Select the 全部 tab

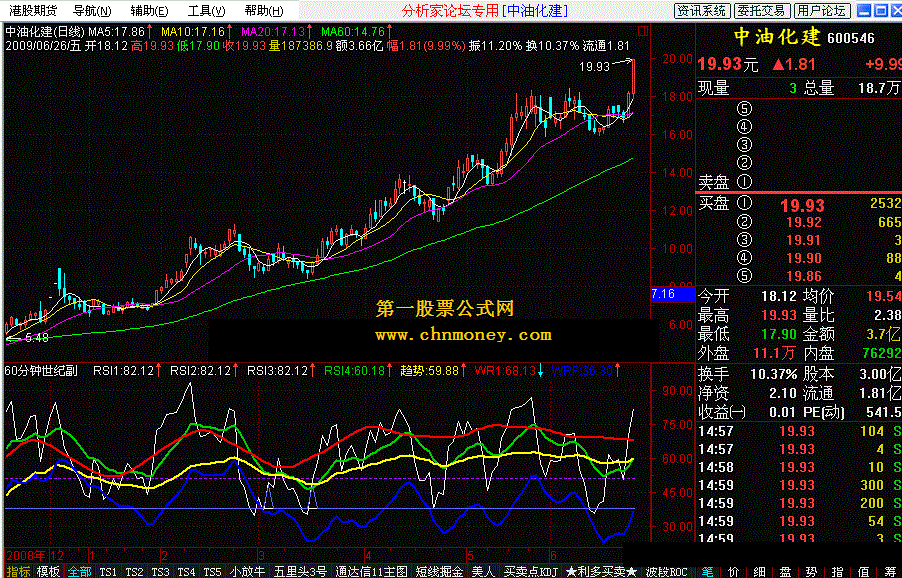coord(79,571)
